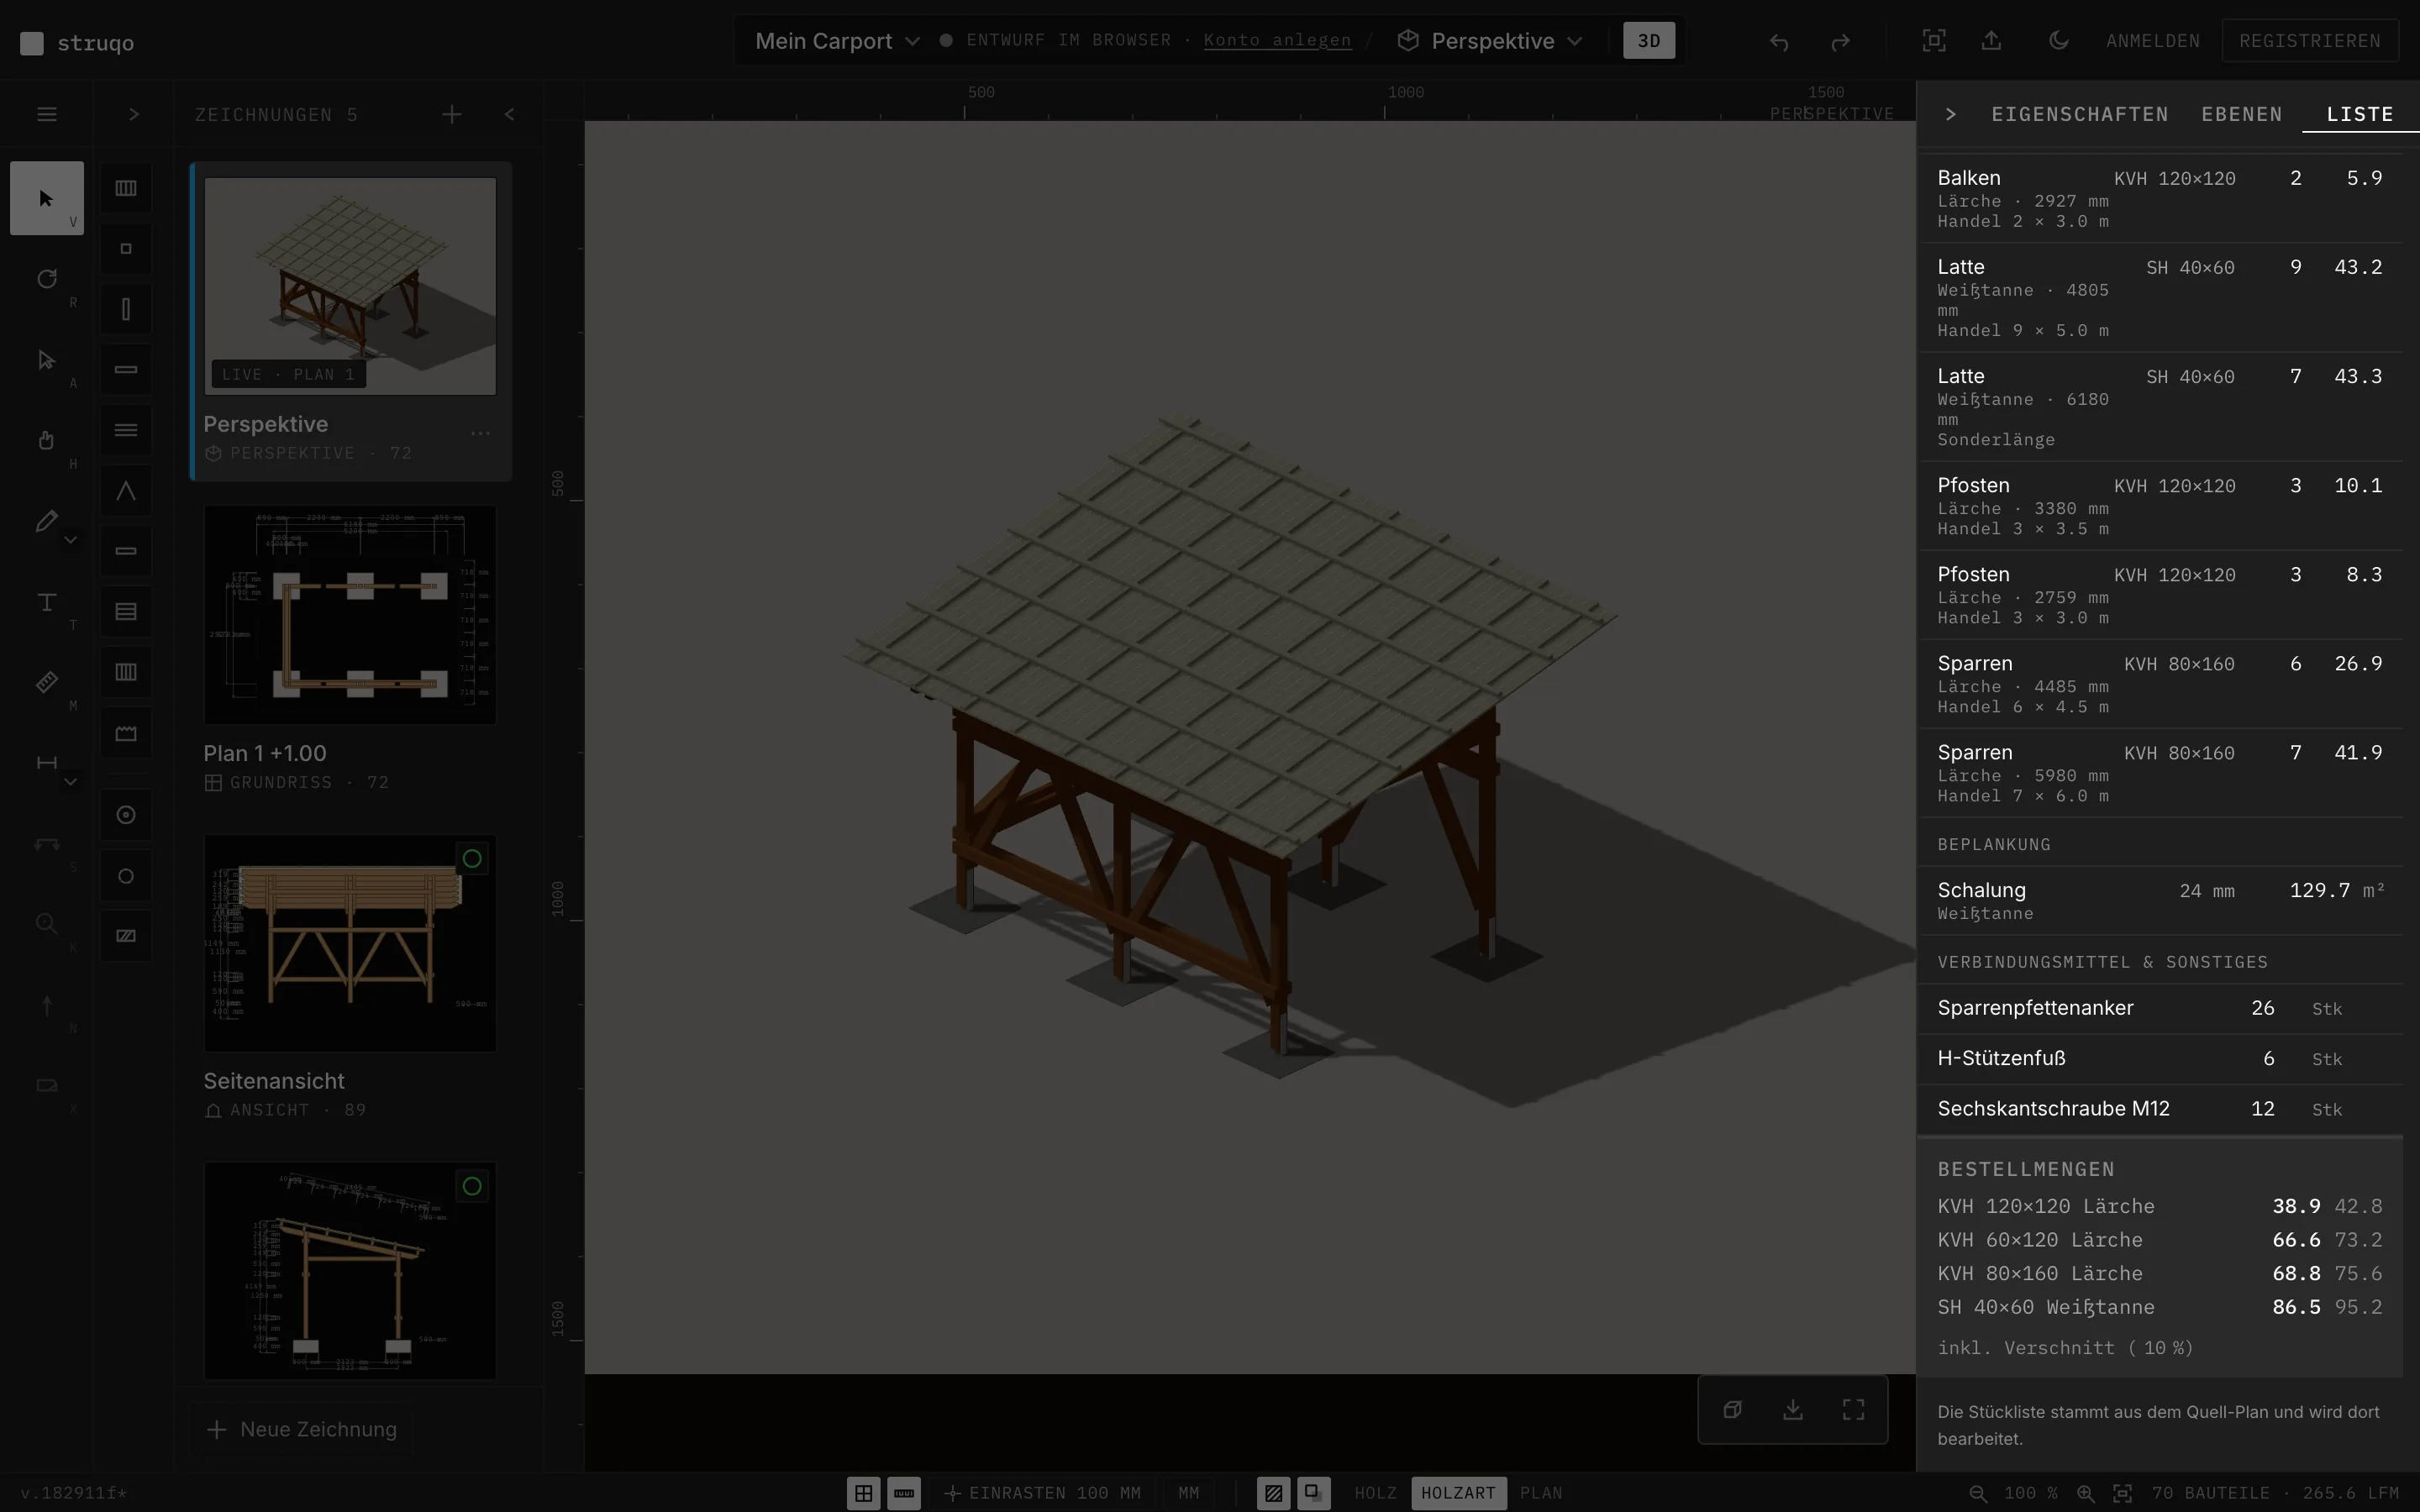Viewport: 2420px width, 1512px height.
Task: Switch display mode to PLAN
Action: [1541, 1493]
